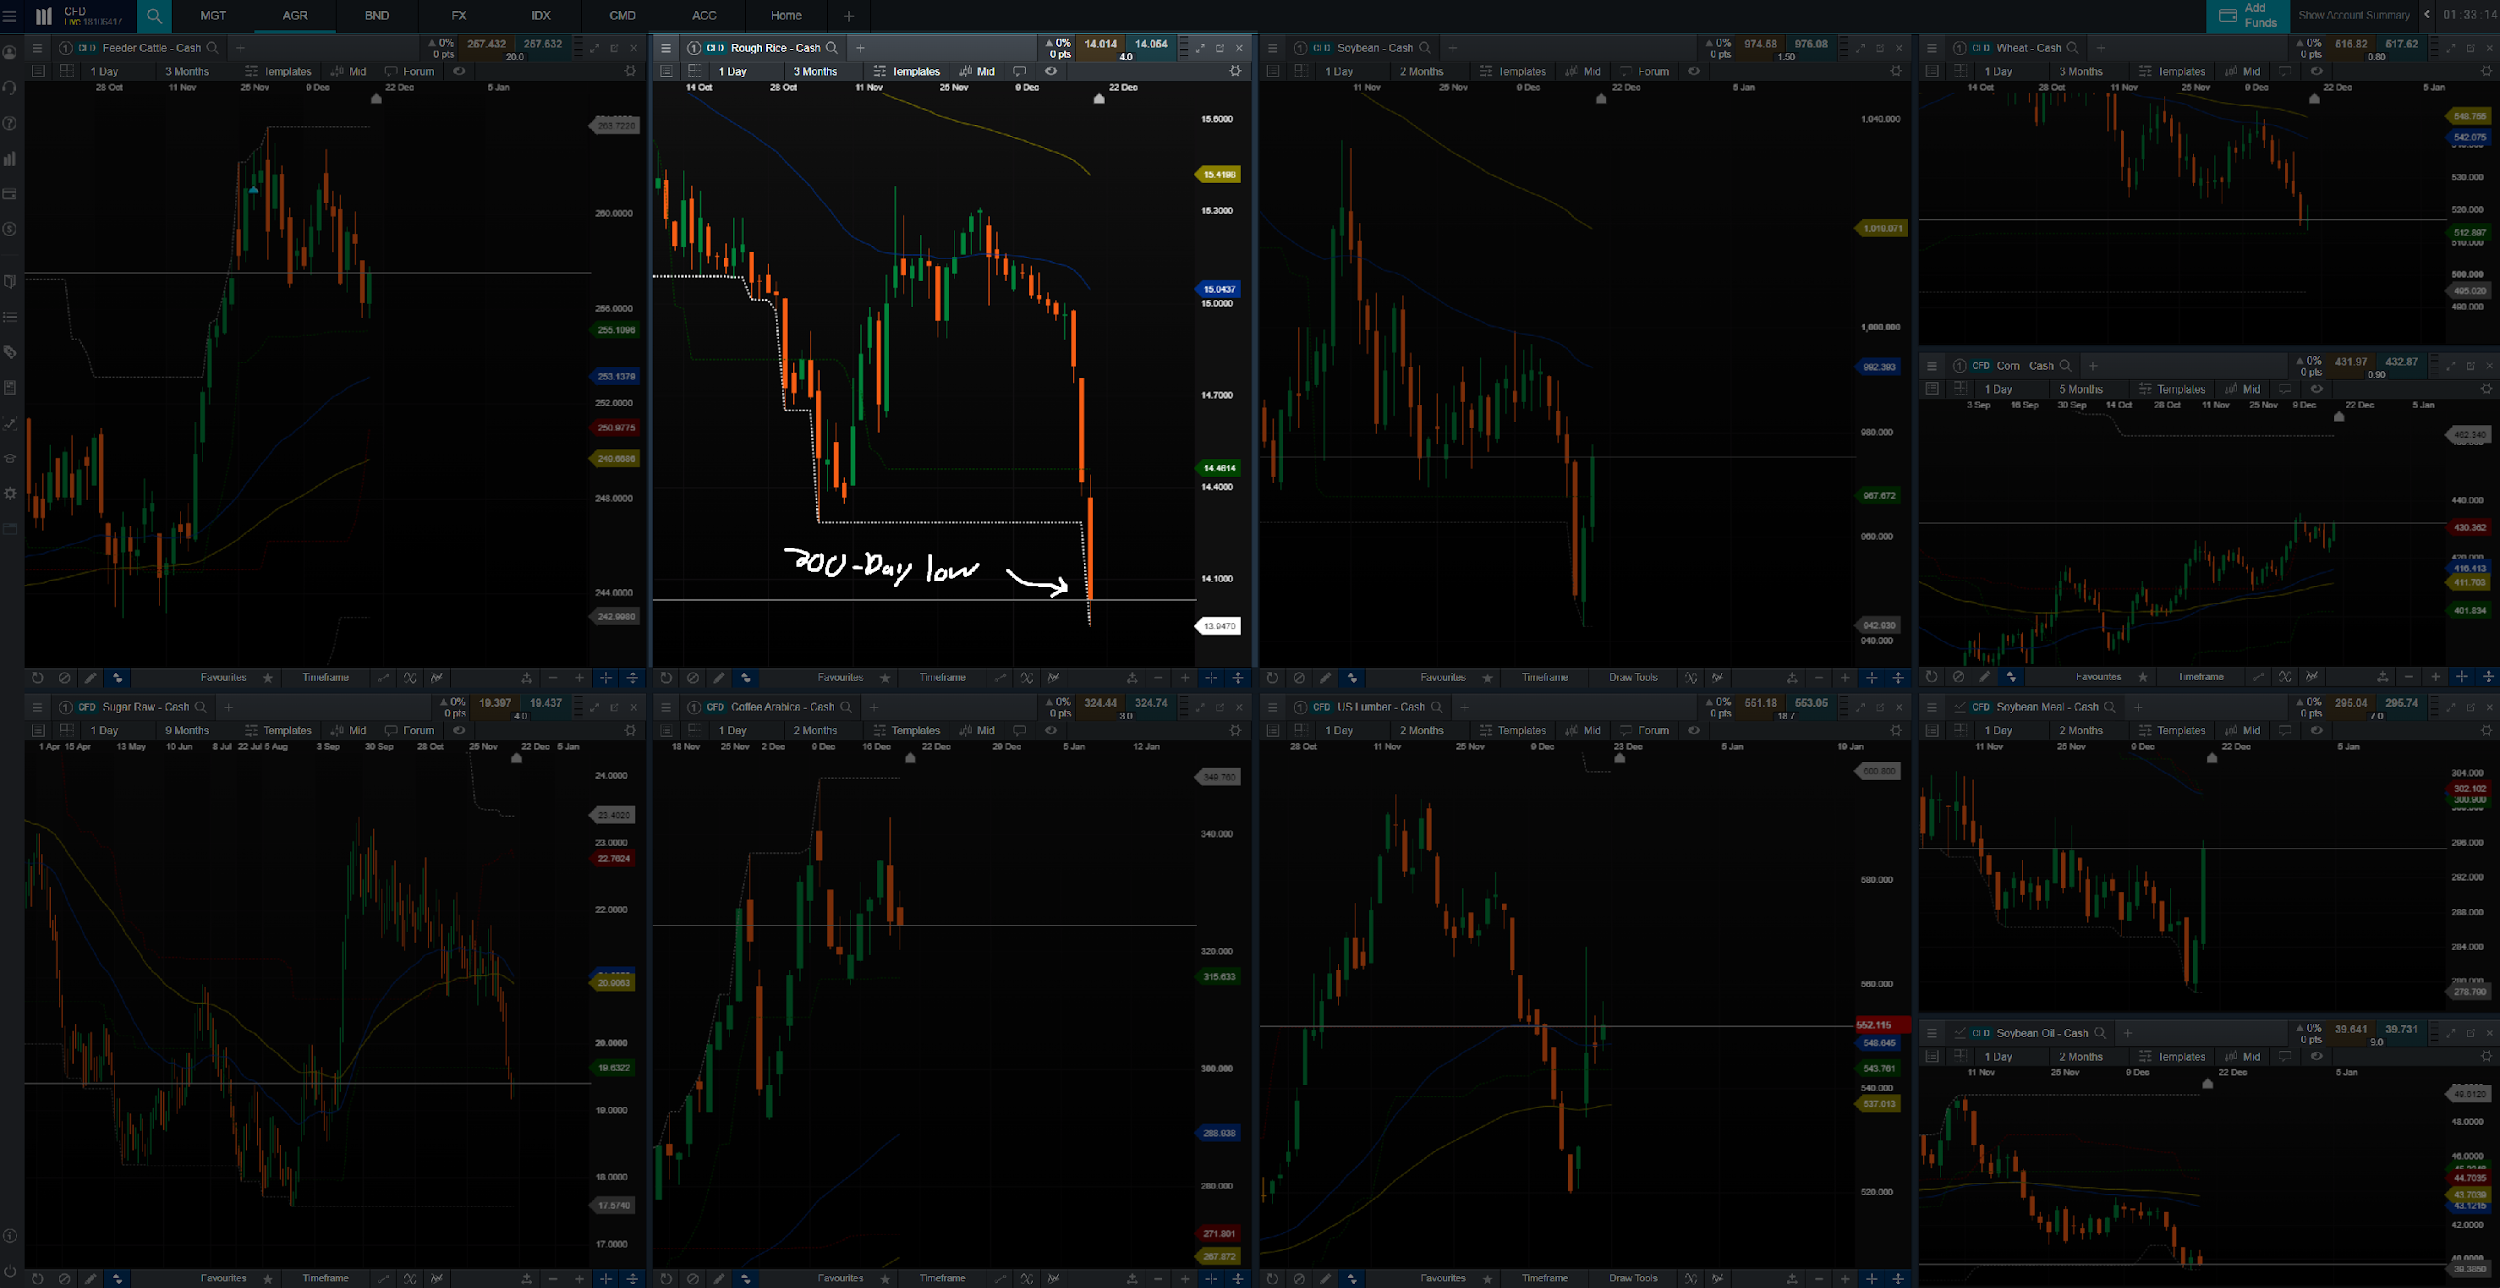Open the Templates dropdown in the Rough Rice chart
The height and width of the screenshot is (1288, 2500).
907,72
